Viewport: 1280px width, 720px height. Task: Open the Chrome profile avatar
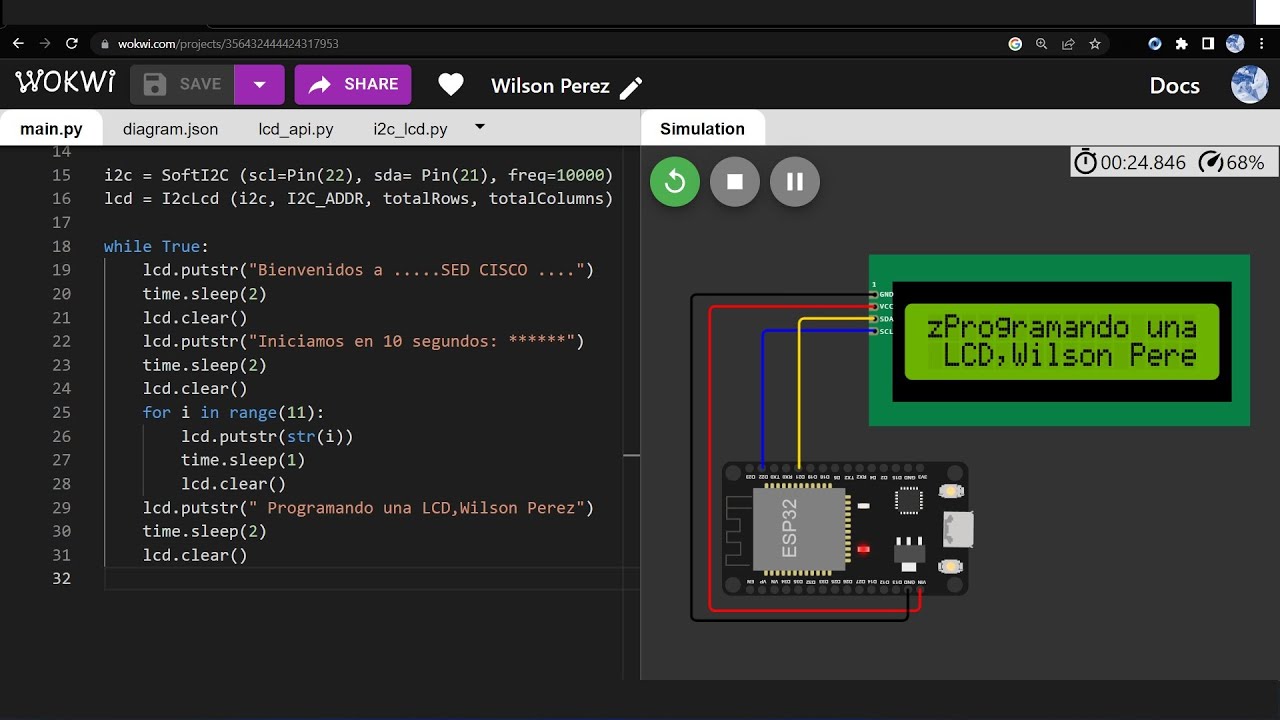coord(1235,44)
